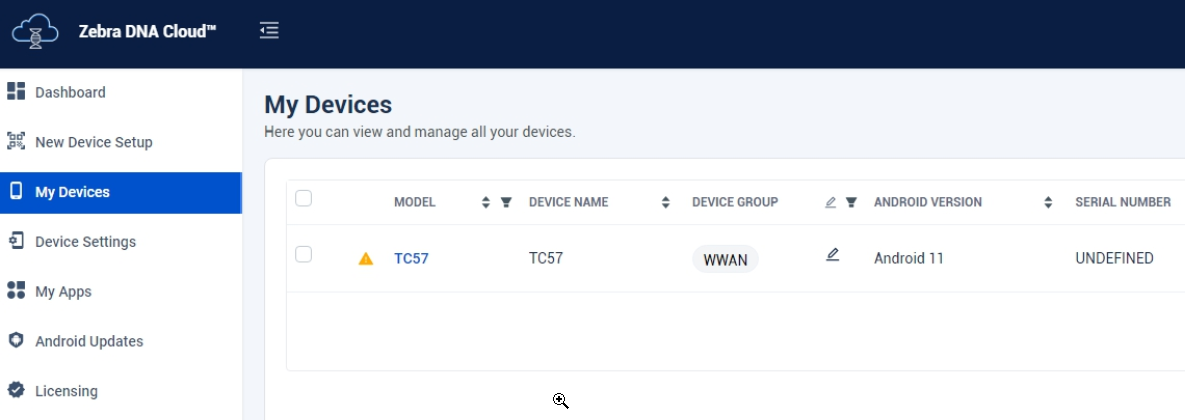
Task: Click the WWAN device group tag
Action: 725,259
